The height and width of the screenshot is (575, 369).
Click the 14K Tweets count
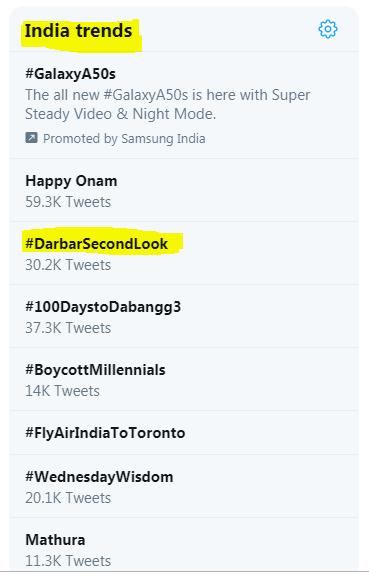pos(62,391)
